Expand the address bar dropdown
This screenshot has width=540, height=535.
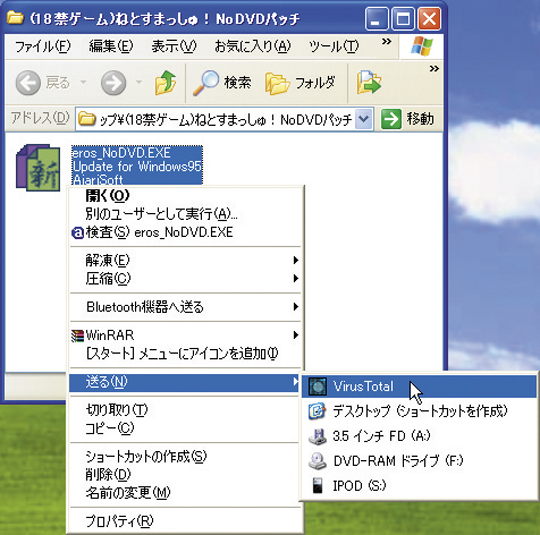(x=363, y=119)
